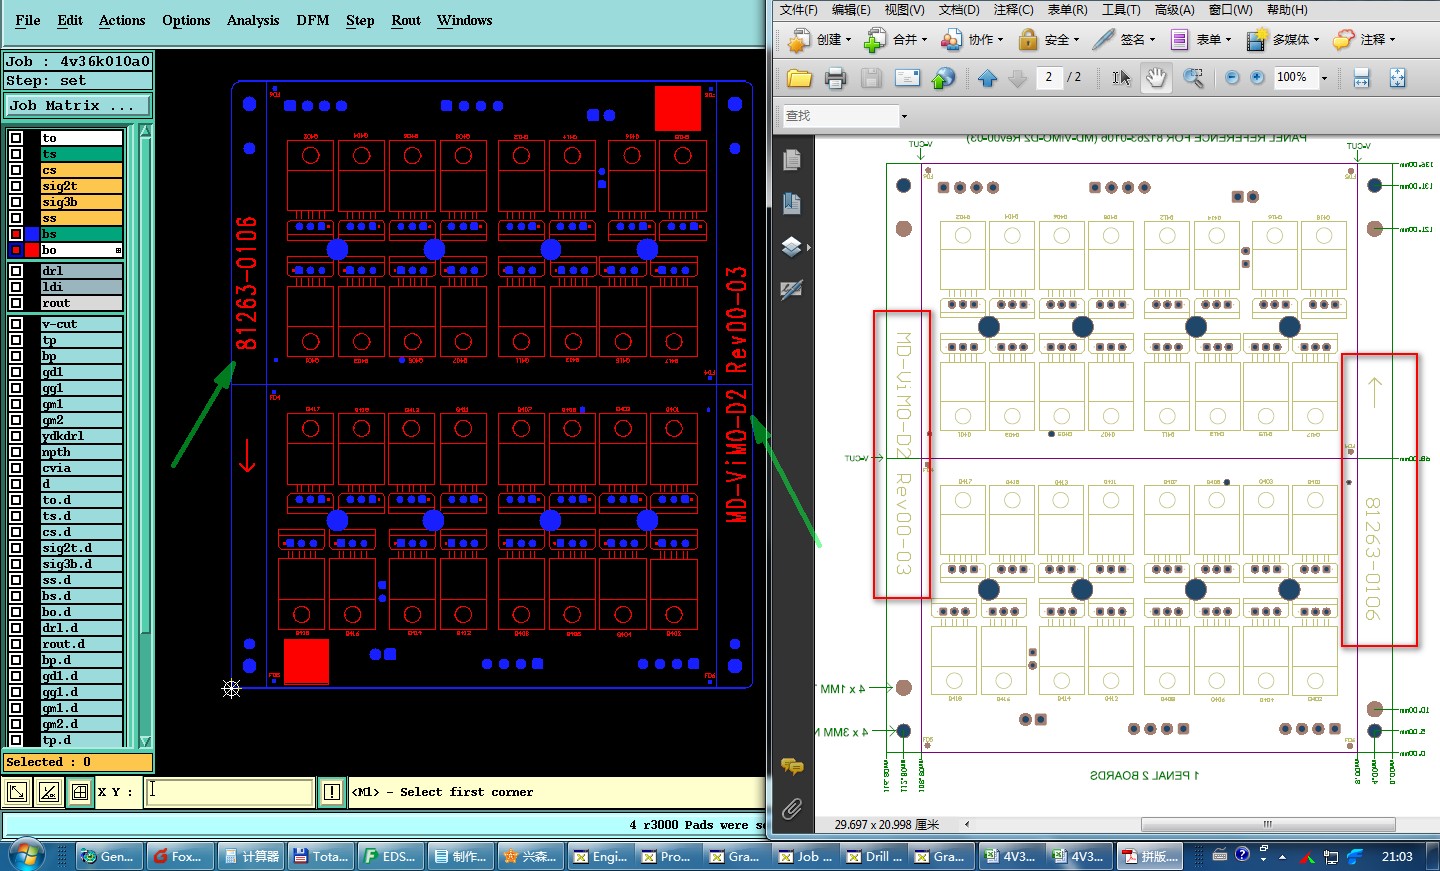Open the Actions menu

point(122,20)
